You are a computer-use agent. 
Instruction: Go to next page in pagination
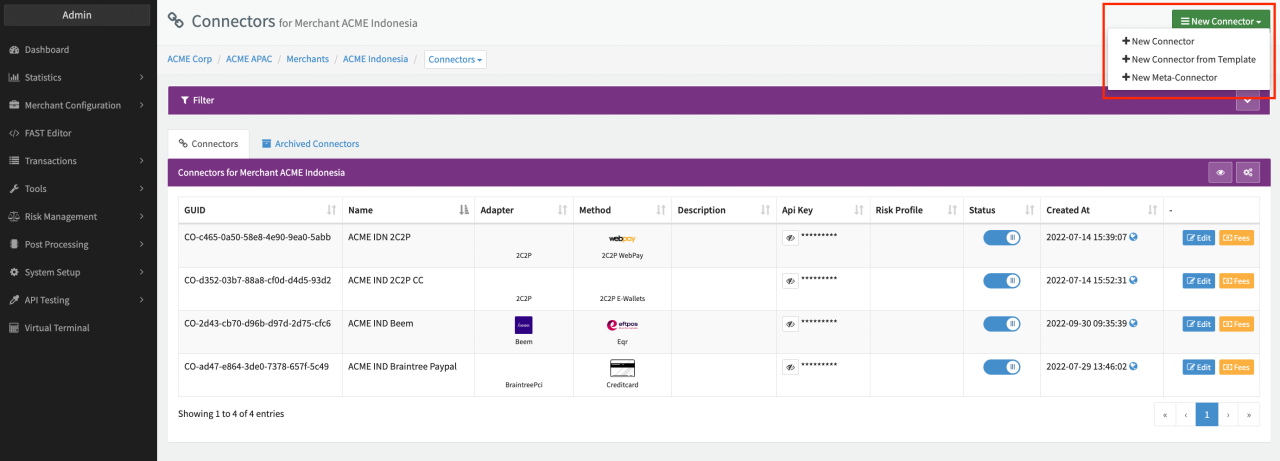click(1228, 414)
